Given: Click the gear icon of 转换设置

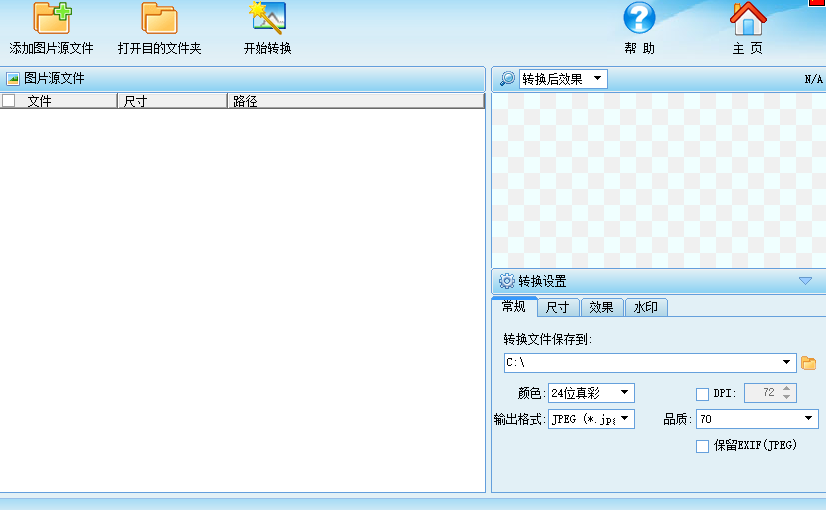Looking at the screenshot, I should pos(506,281).
